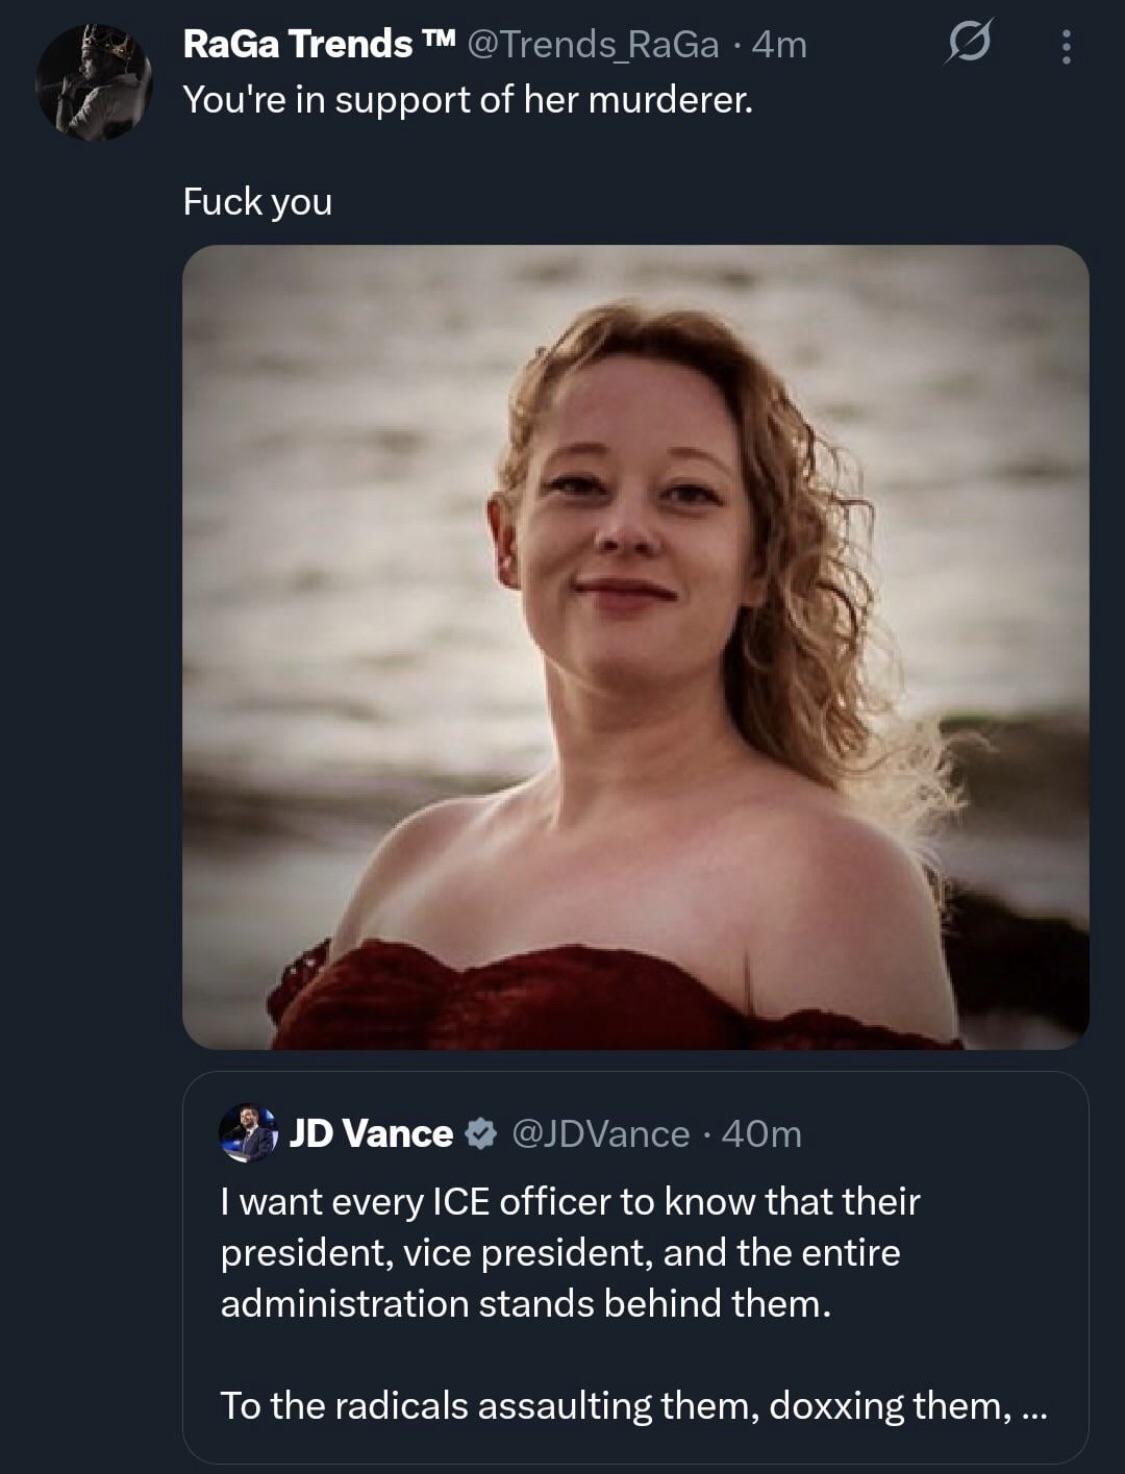Open the @JDVance handle
This screenshot has height=1474, width=1125.
click(600, 1134)
